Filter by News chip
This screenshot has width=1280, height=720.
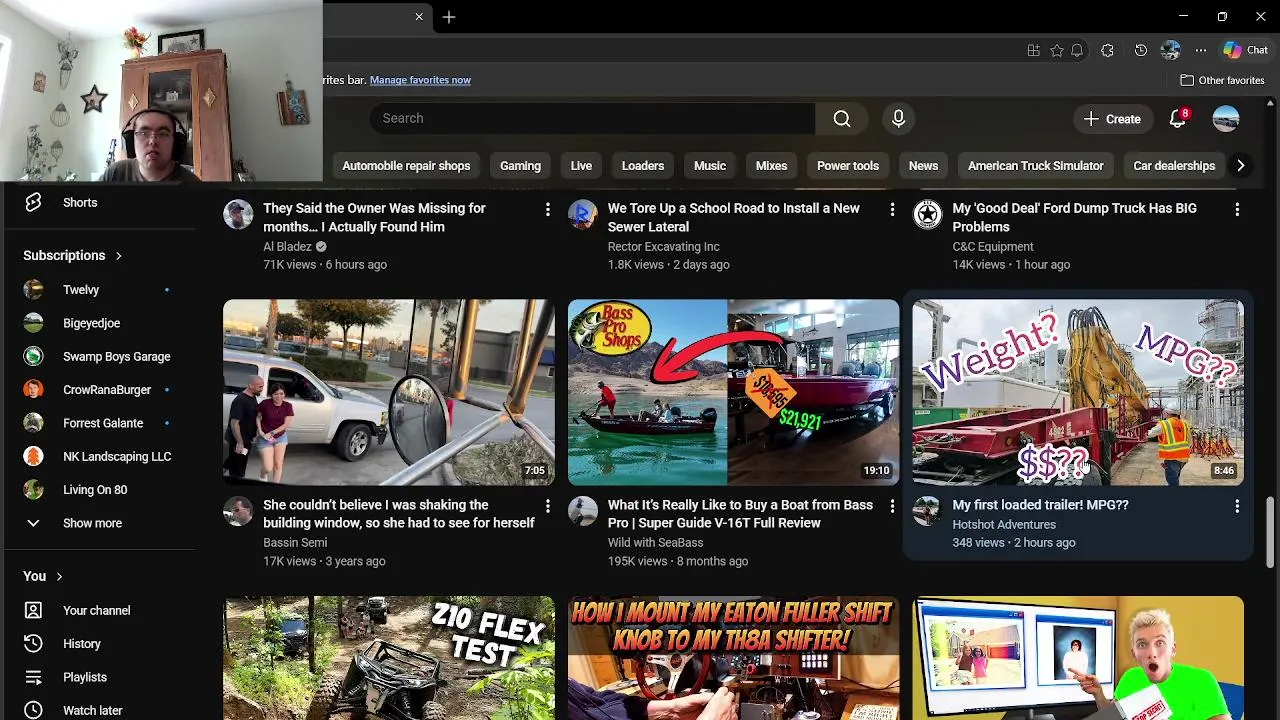(x=923, y=166)
